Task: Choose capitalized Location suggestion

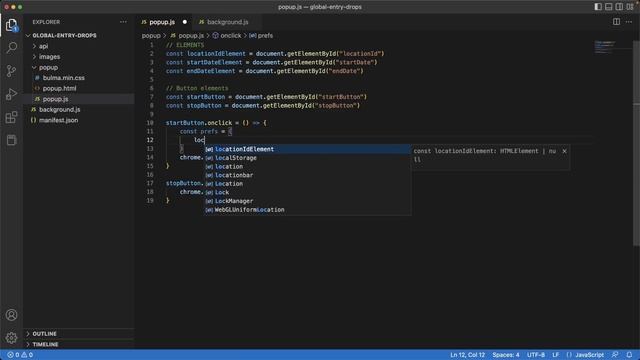Action: coord(307,184)
